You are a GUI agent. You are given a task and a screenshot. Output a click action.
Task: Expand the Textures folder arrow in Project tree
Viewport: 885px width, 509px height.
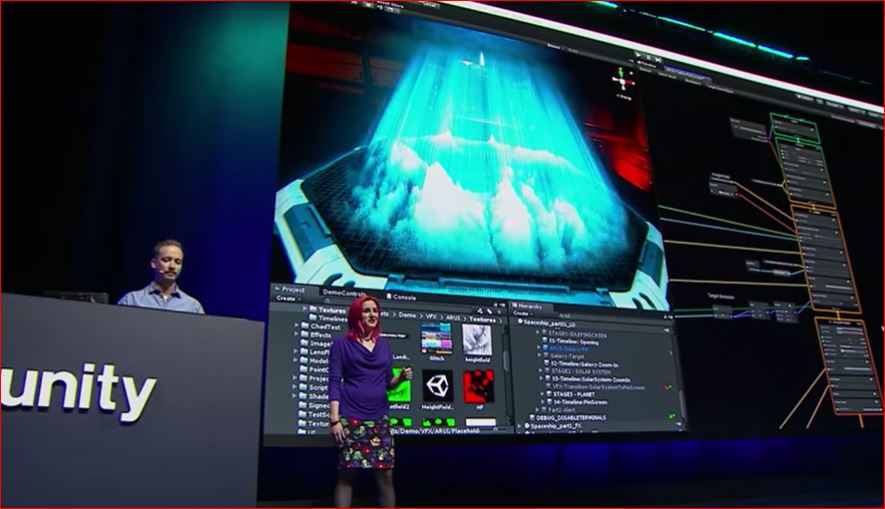tap(305, 309)
